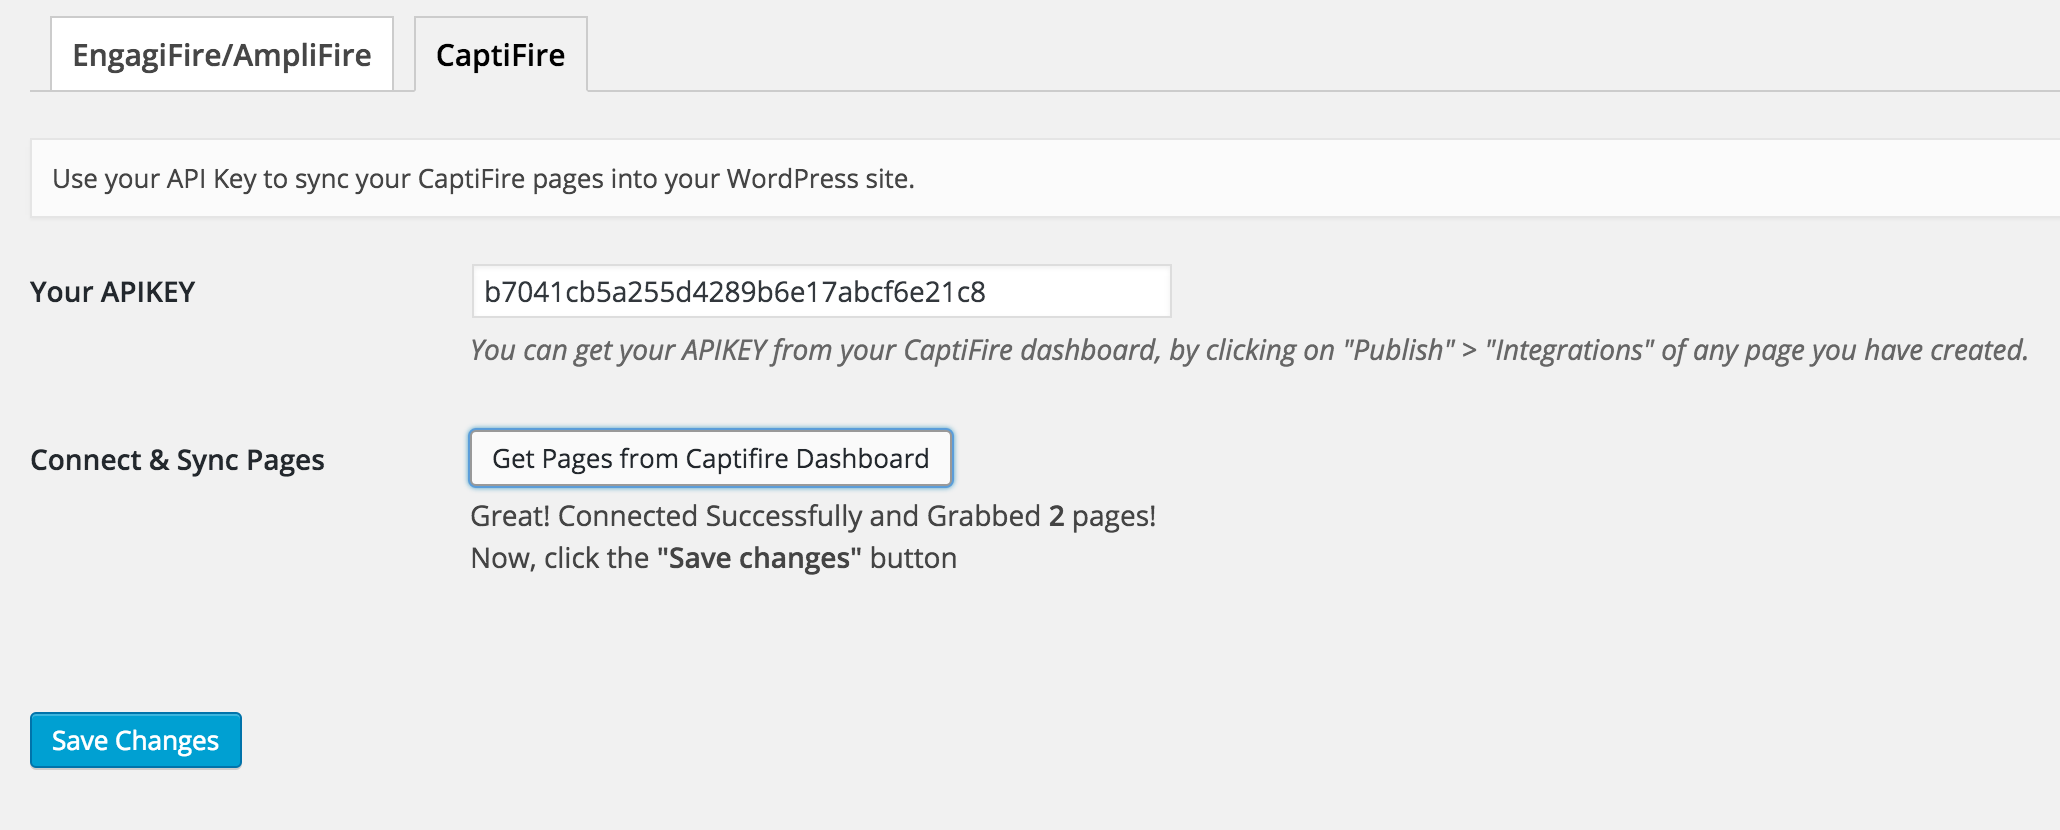The width and height of the screenshot is (2060, 830).
Task: Click "CaptiFire dashboard" in the help text
Action: [x=1030, y=350]
